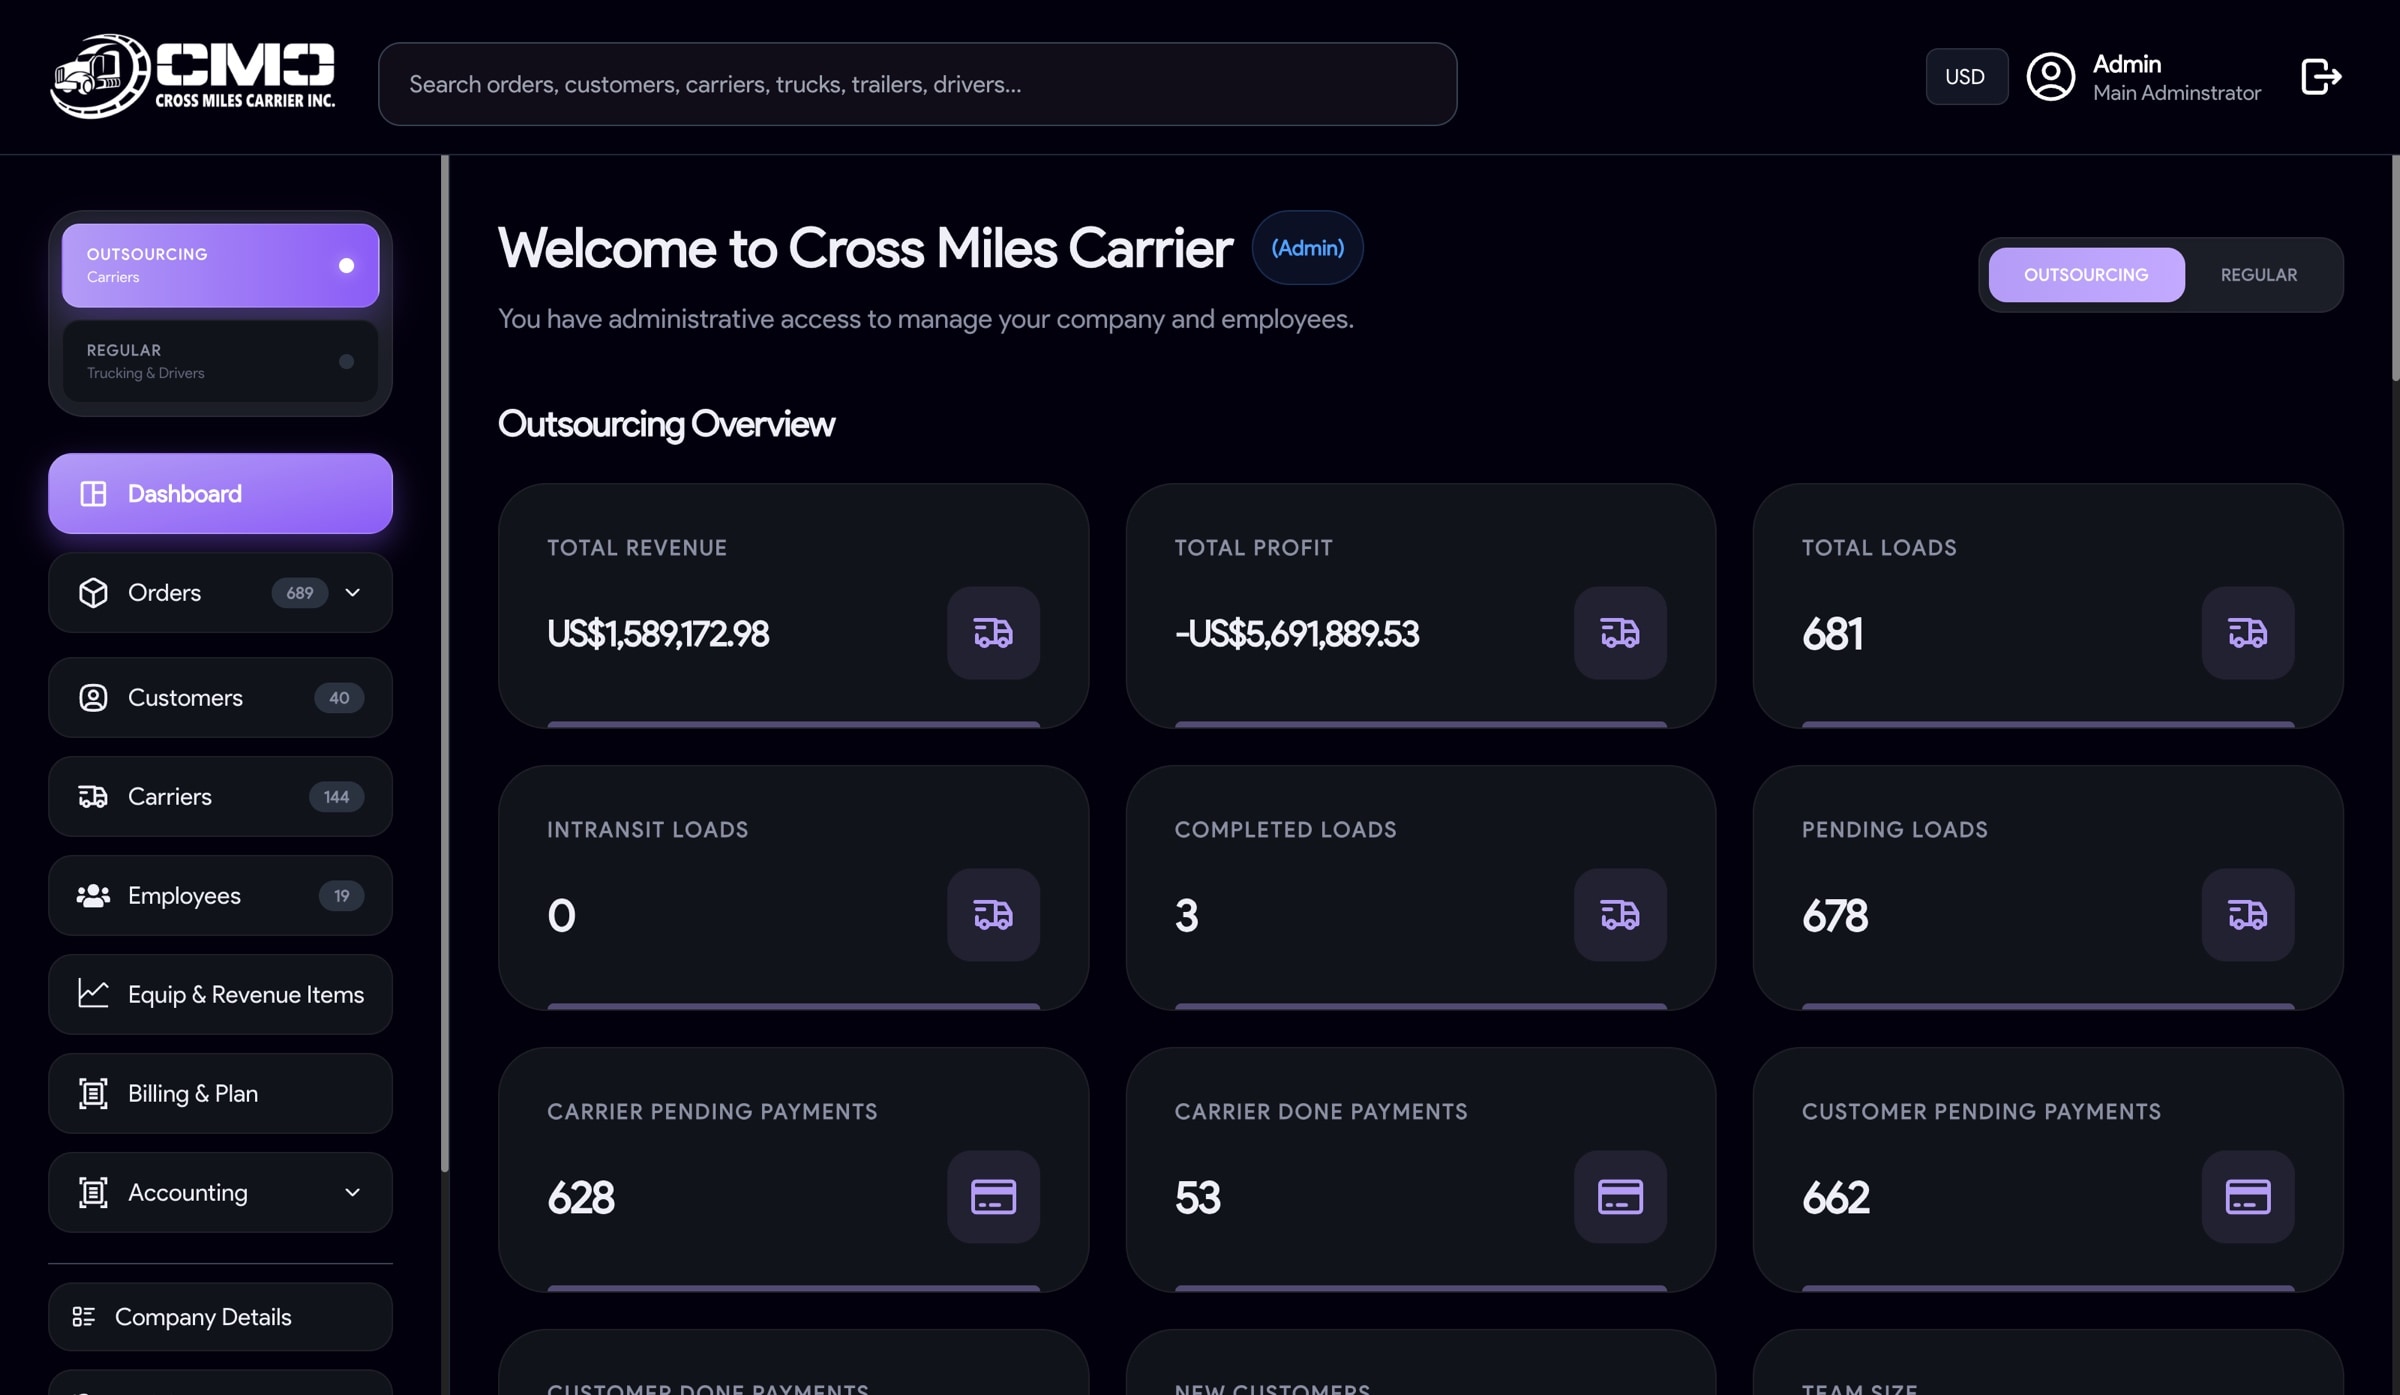
Task: Click the Dashboard grid icon in sidebar
Action: click(x=93, y=494)
